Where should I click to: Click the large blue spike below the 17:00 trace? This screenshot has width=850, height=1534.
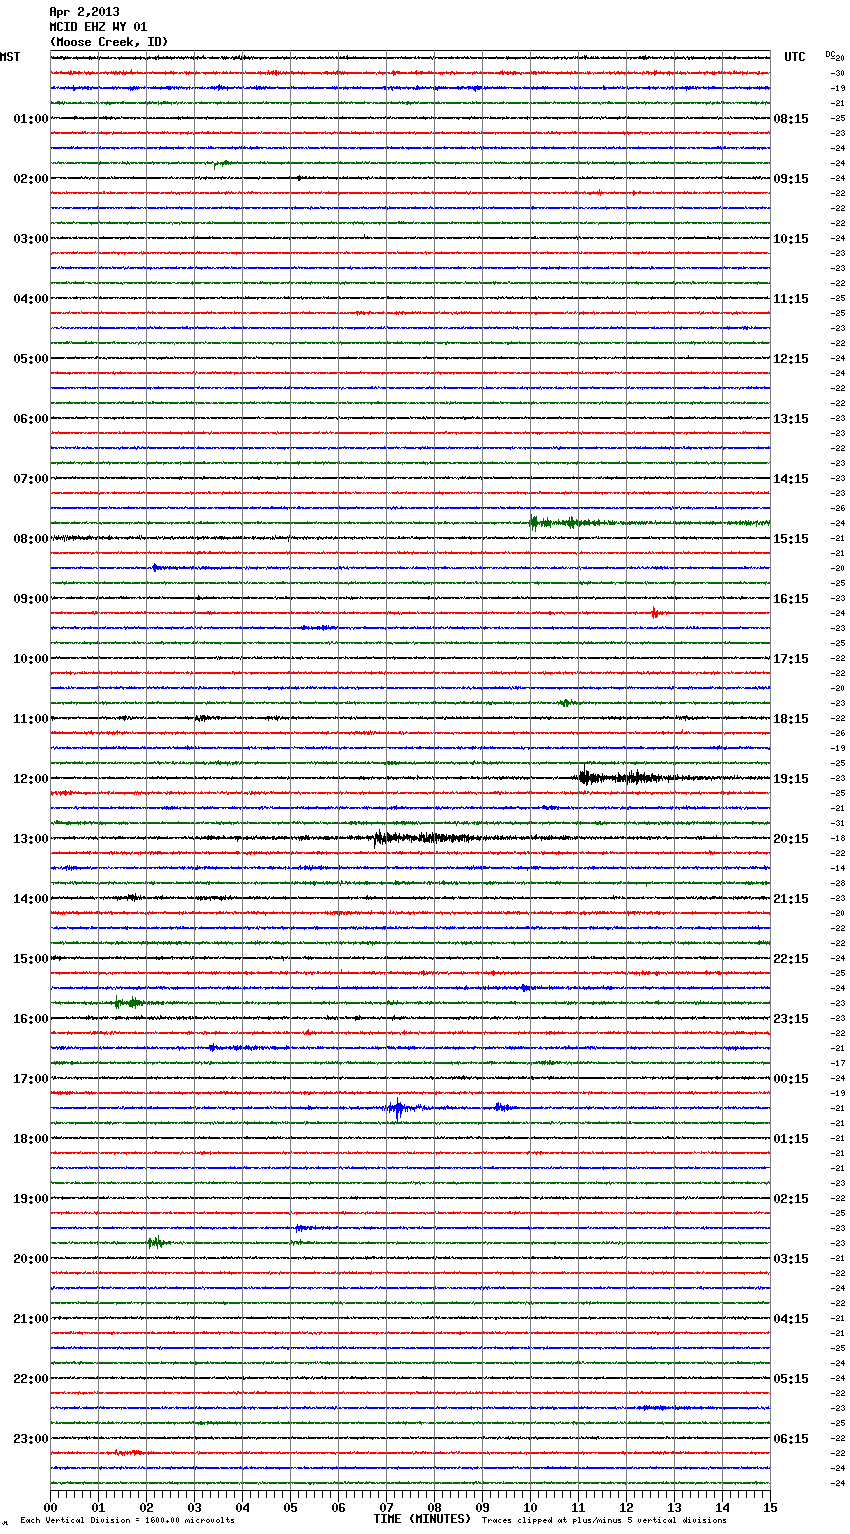click(399, 1108)
